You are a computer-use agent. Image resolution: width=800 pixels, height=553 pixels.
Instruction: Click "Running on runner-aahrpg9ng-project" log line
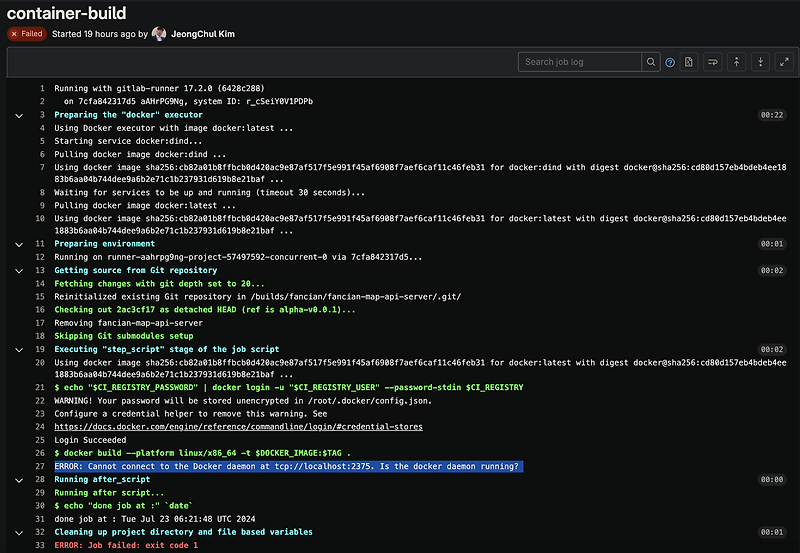click(x=238, y=257)
